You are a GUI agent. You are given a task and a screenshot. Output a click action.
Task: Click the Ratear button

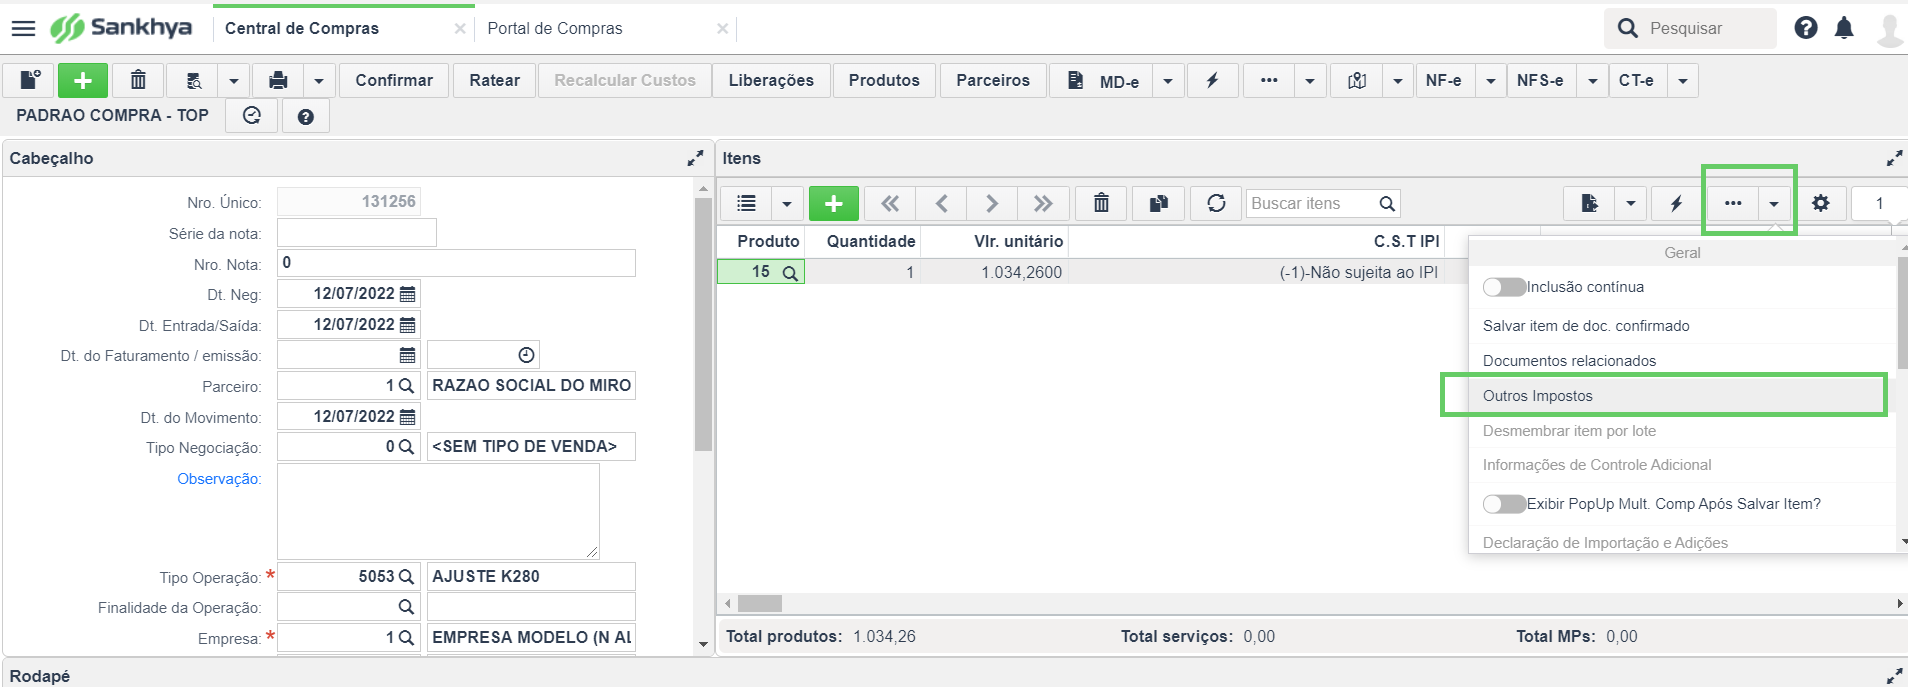[495, 80]
